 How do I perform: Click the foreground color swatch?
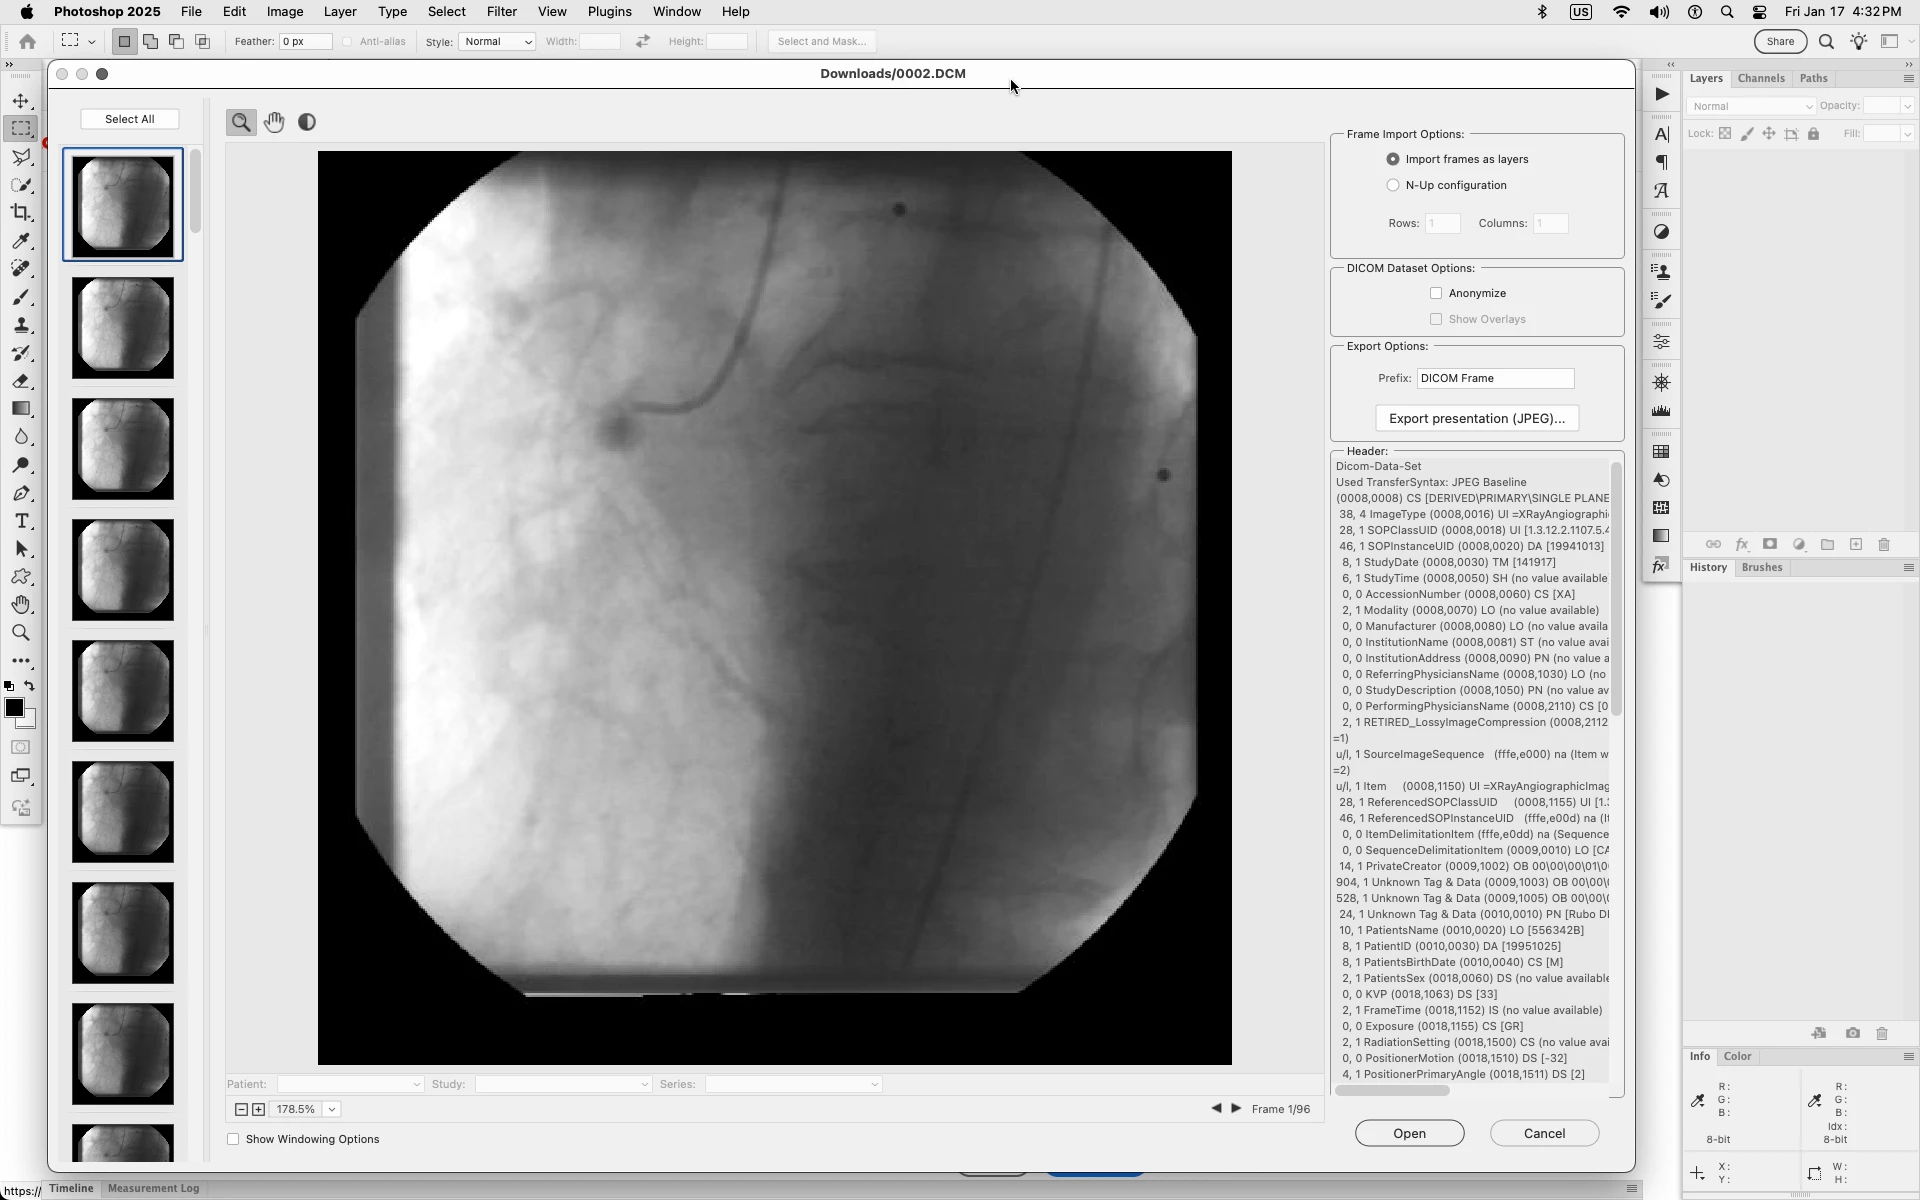[x=14, y=708]
